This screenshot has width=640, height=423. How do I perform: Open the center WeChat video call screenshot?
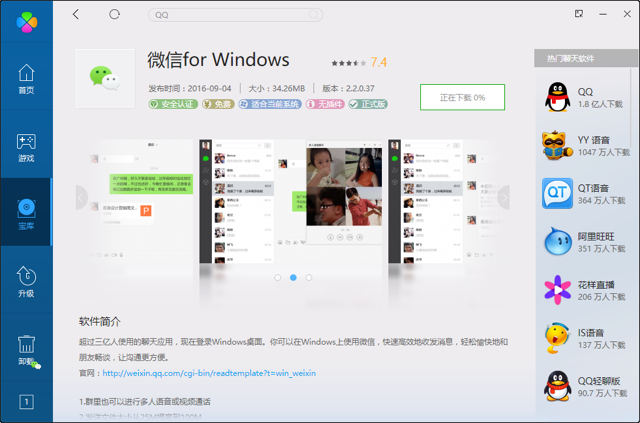291,201
